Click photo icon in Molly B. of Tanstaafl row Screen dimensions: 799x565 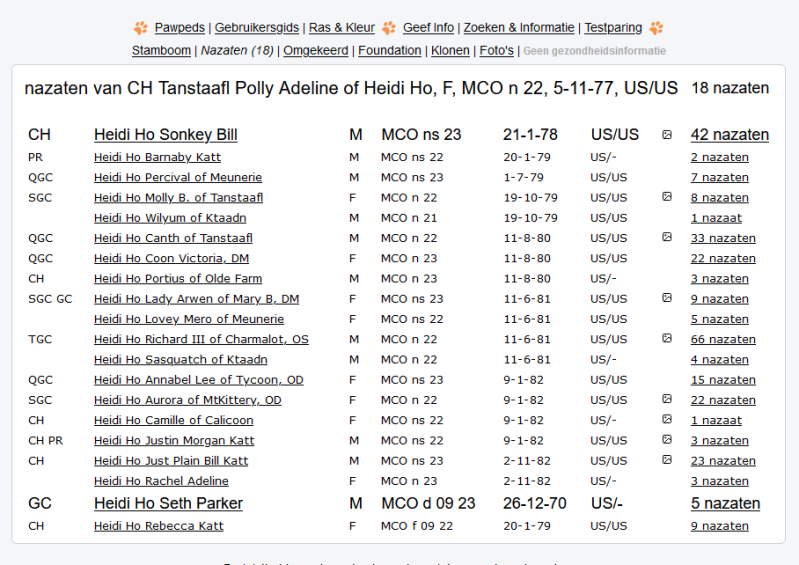667,197
